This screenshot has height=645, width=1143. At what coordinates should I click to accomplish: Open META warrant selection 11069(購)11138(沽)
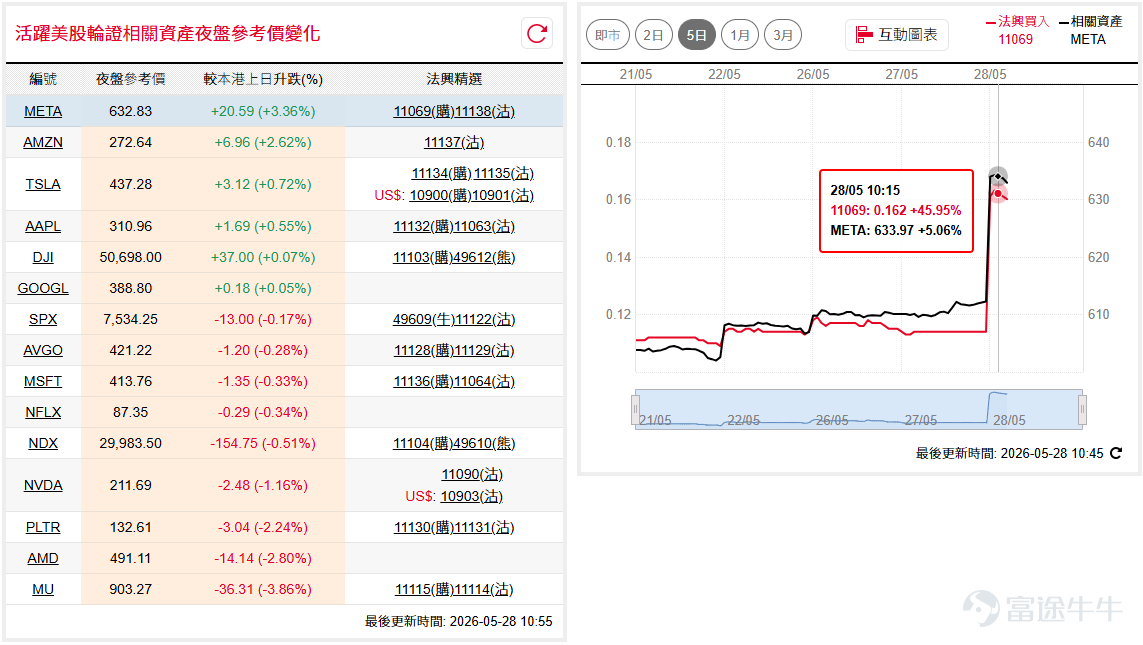point(454,112)
